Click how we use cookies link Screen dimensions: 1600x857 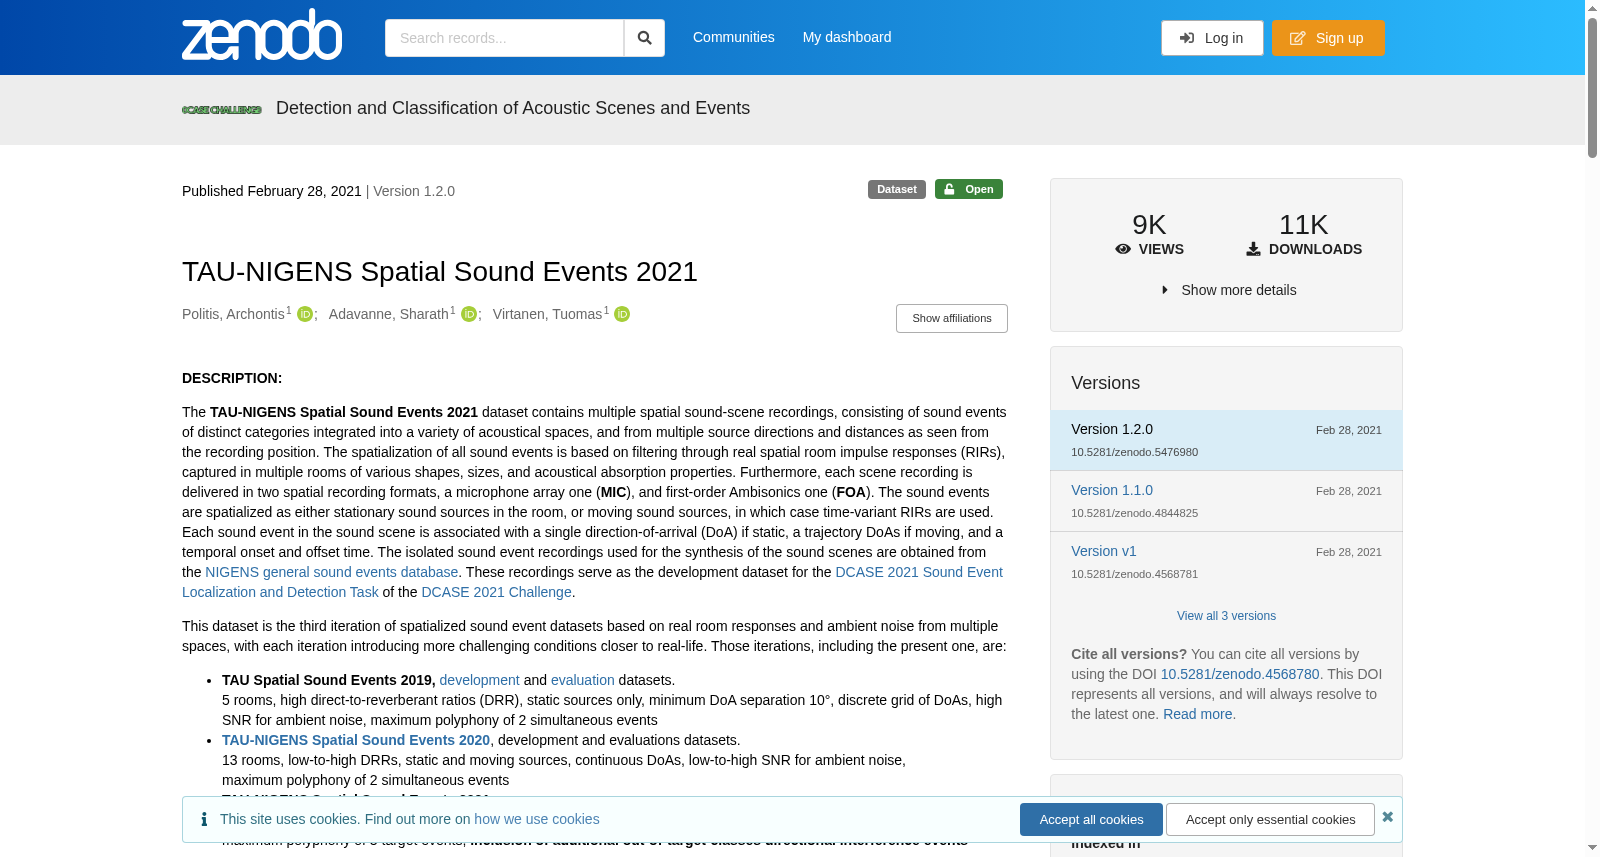click(537, 819)
